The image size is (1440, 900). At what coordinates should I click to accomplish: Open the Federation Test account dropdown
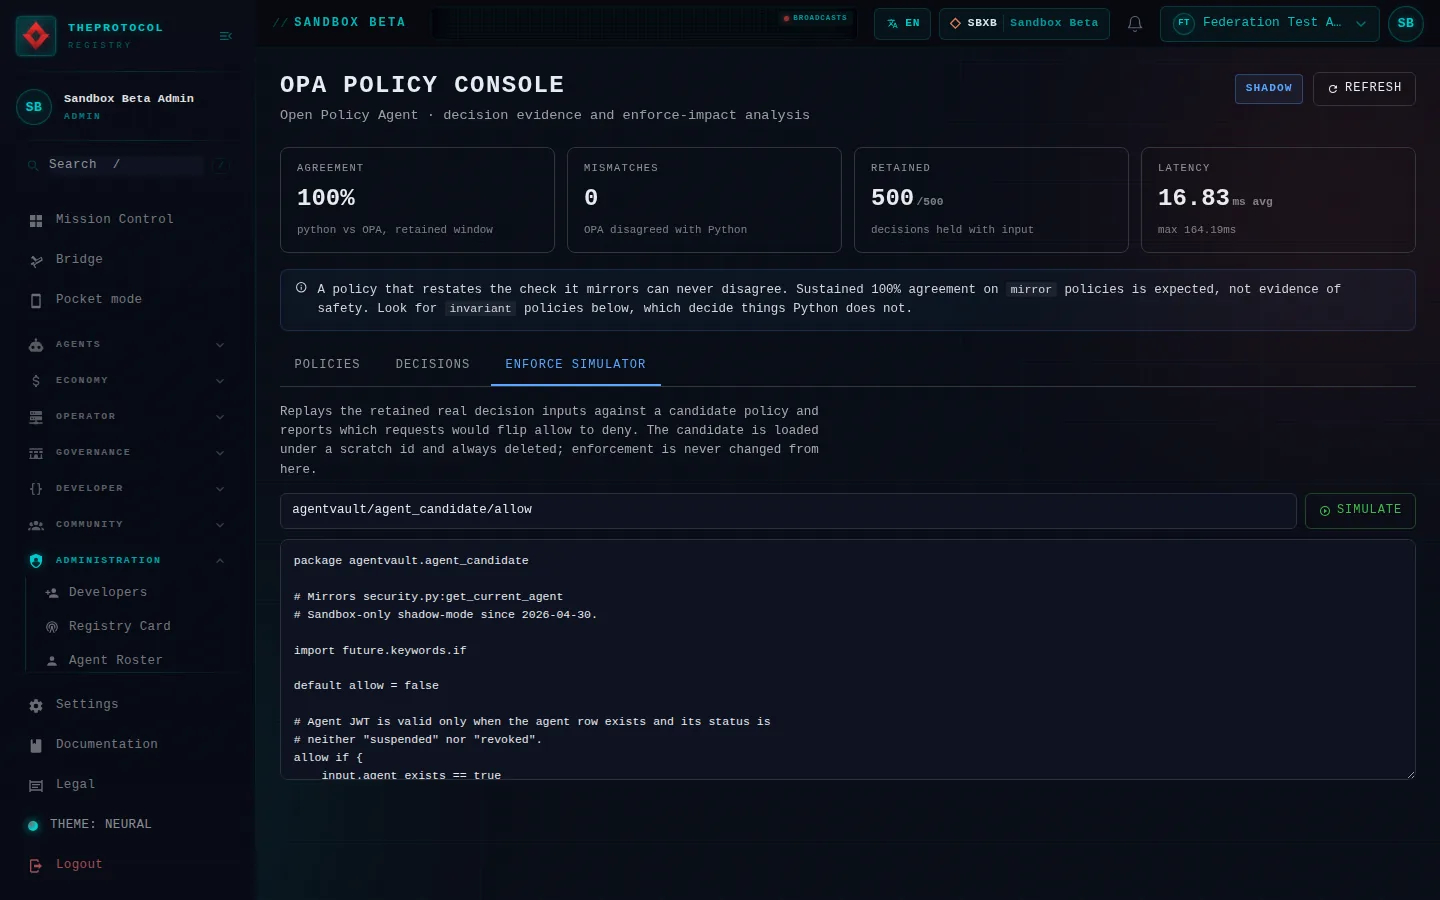(1270, 23)
